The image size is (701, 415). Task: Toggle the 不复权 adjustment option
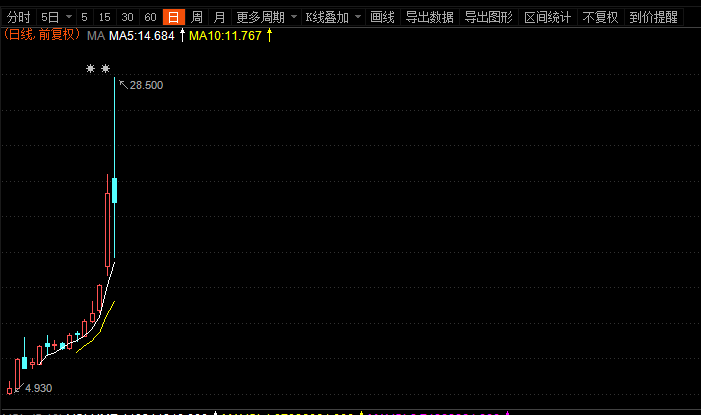click(x=600, y=17)
